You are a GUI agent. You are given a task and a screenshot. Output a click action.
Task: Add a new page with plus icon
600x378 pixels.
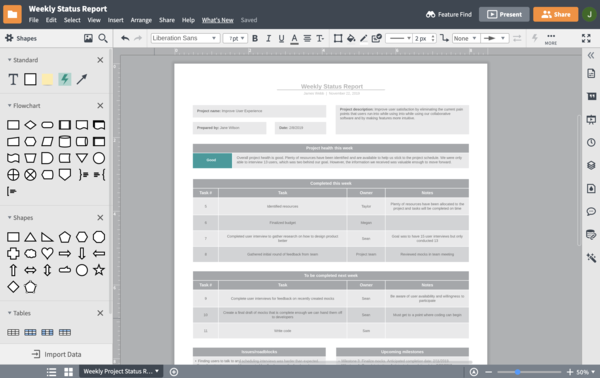pyautogui.click(x=174, y=372)
